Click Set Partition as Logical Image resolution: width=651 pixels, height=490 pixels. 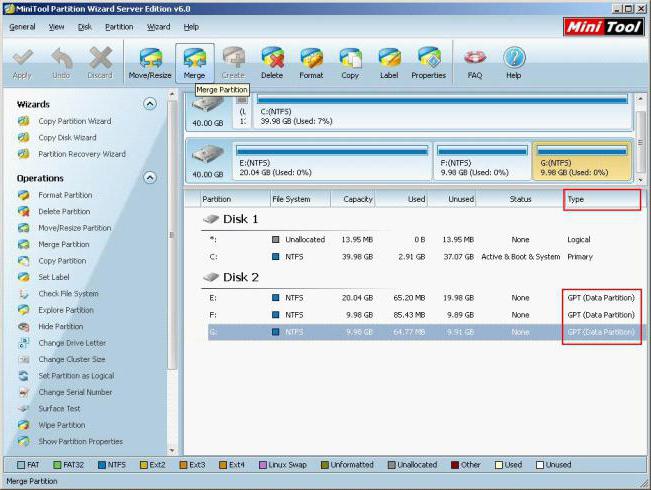point(76,376)
